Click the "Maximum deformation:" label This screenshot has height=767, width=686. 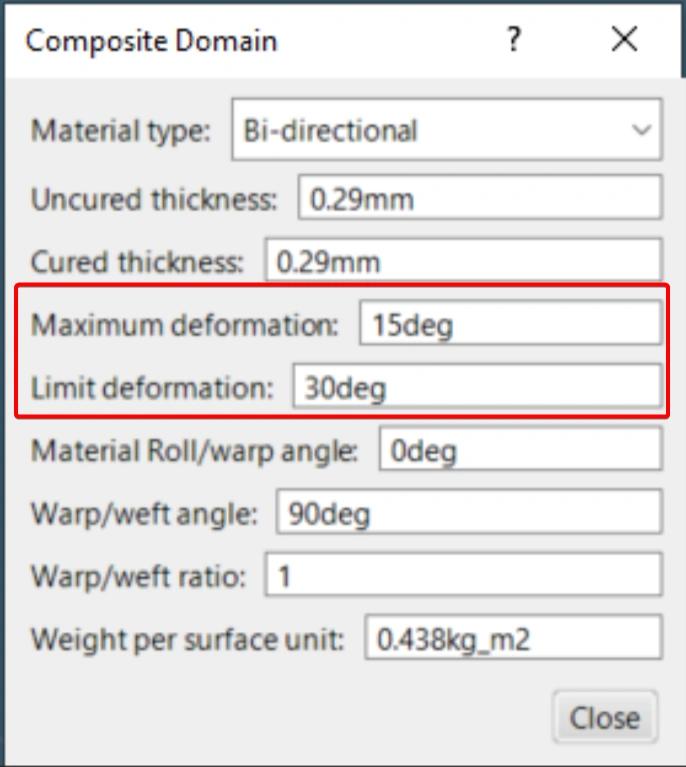[185, 325]
